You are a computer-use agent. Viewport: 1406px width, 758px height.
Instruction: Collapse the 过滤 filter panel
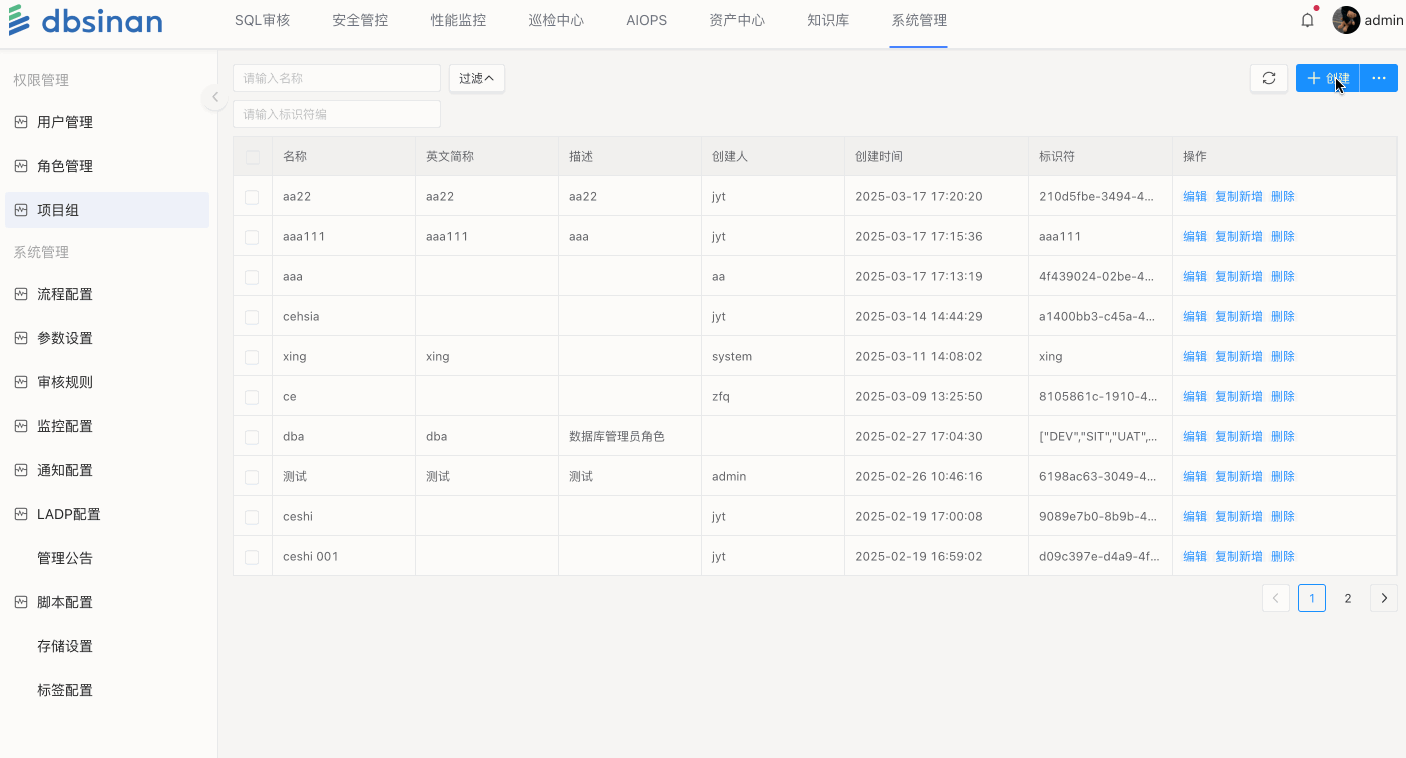click(x=476, y=78)
